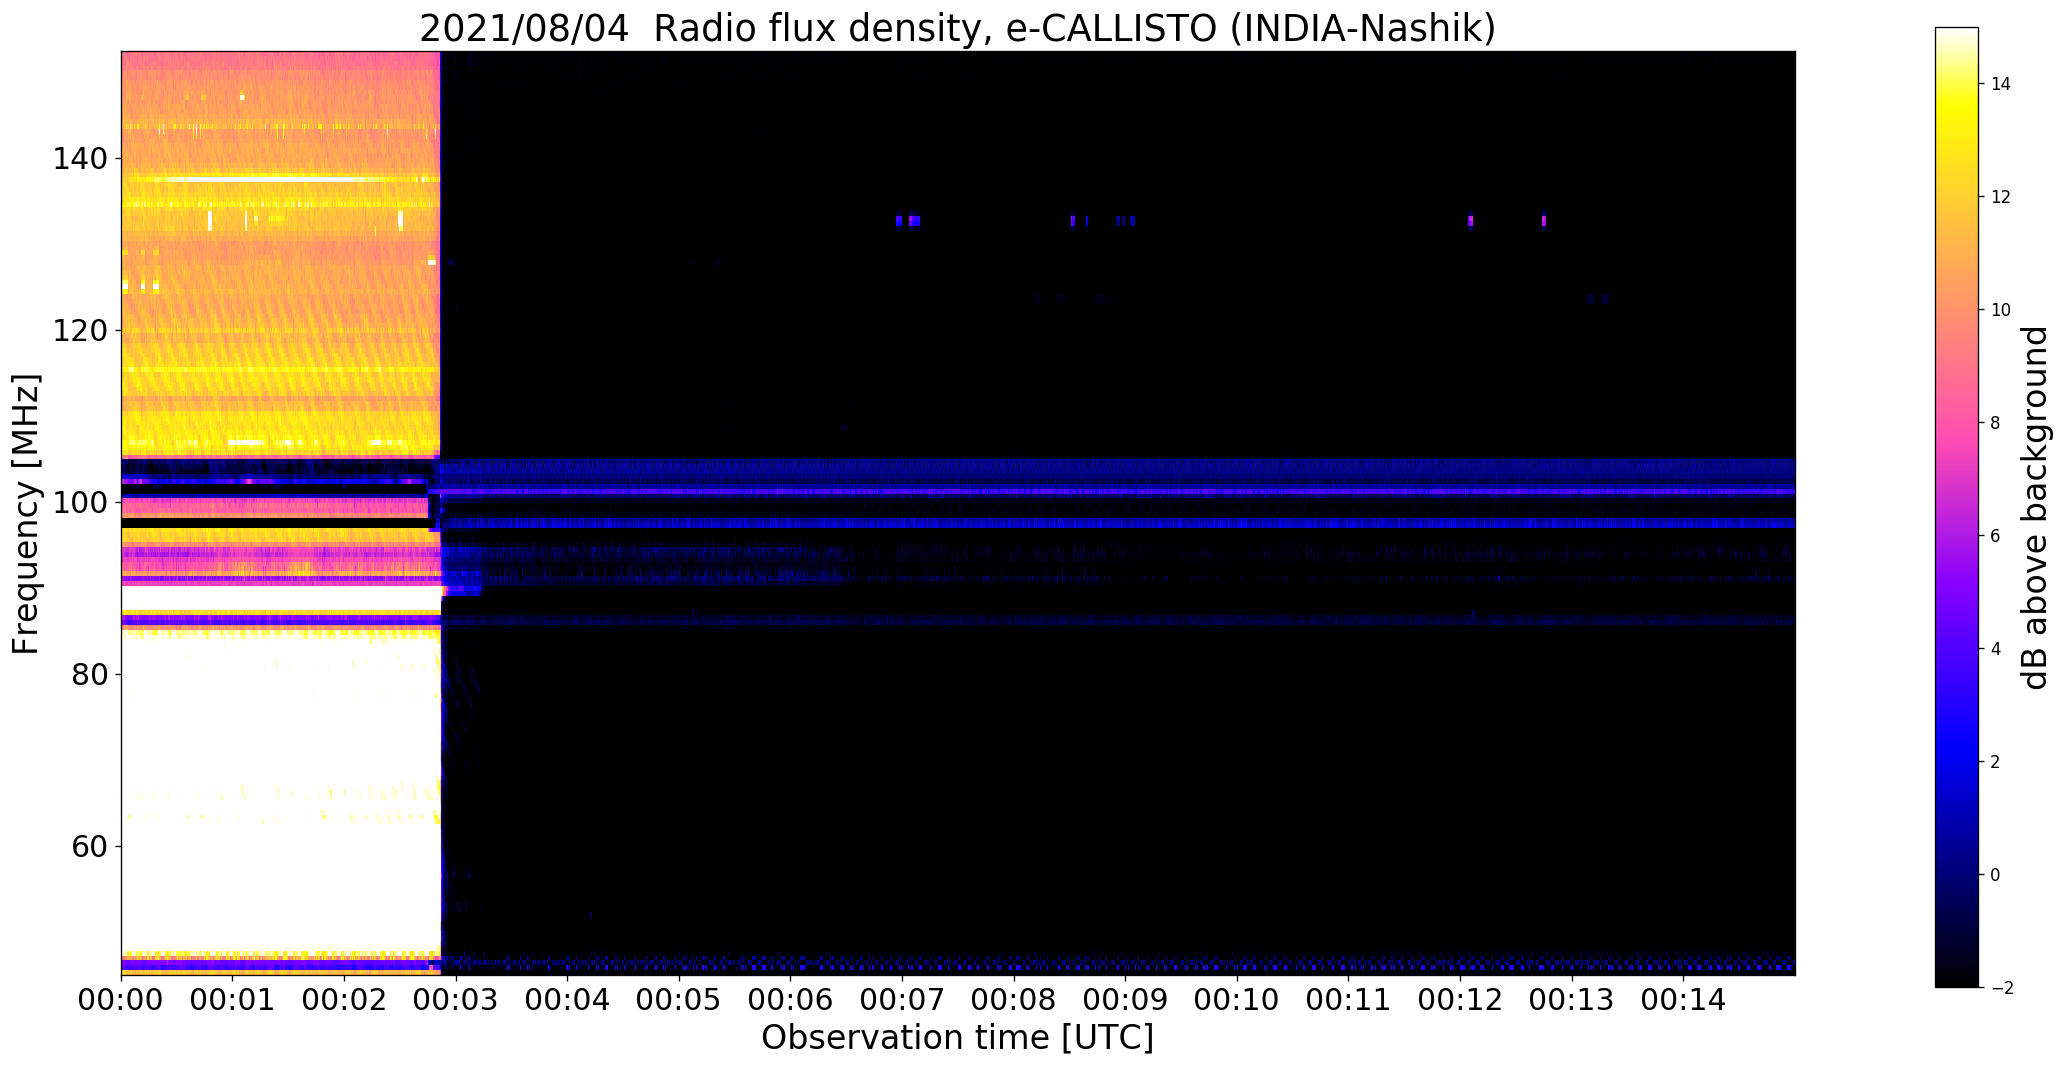Image resolution: width=2066 pixels, height=1067 pixels.
Task: Click the 00:00 time tick label
Action: click(121, 999)
